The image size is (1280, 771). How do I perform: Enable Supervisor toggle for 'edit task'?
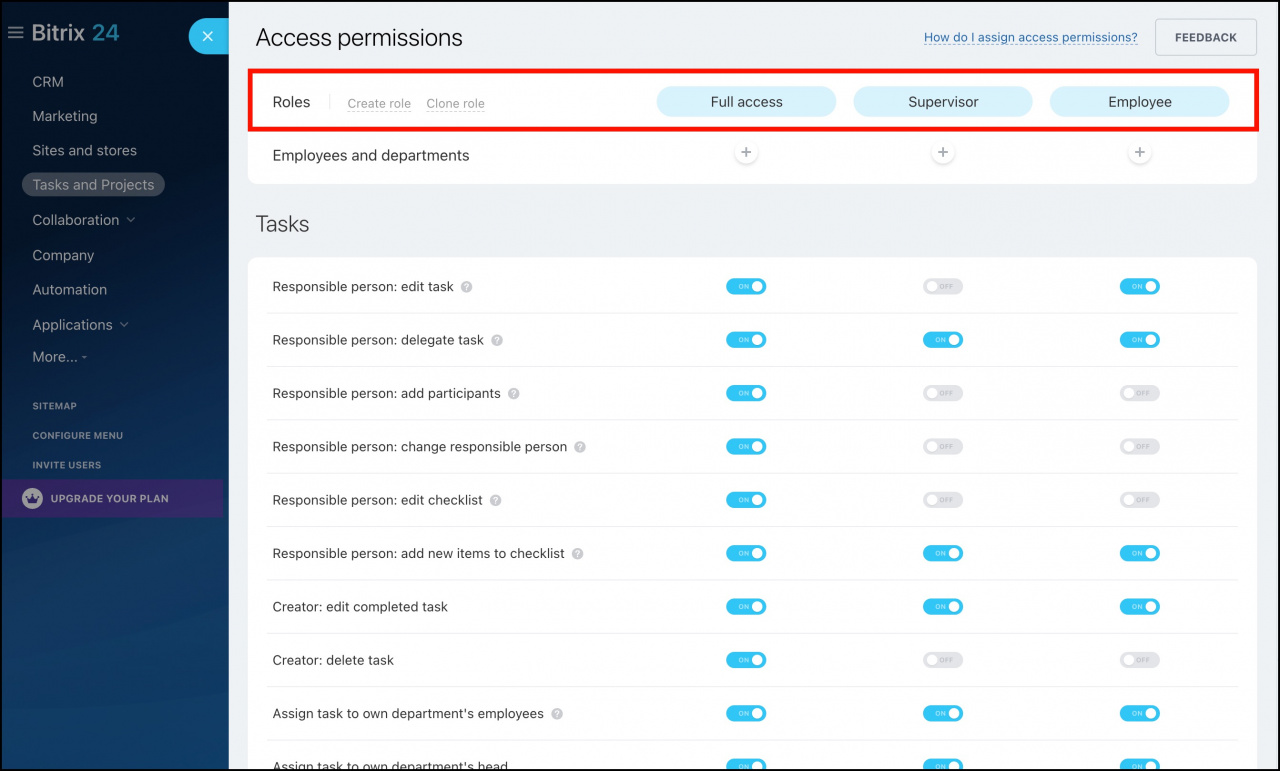point(943,287)
